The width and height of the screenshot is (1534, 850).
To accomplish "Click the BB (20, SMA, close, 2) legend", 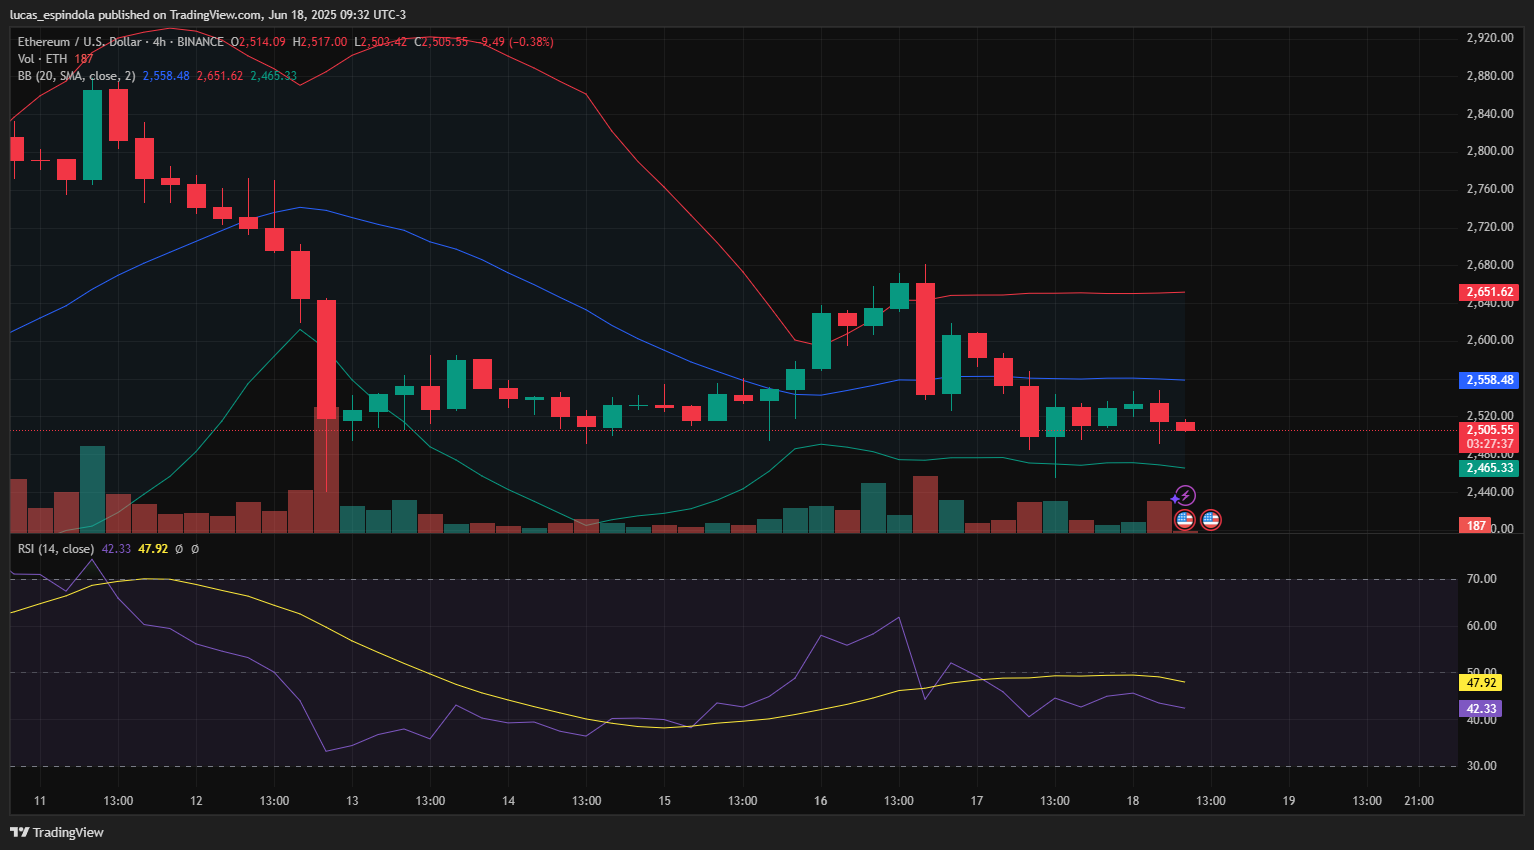I will (76, 76).
